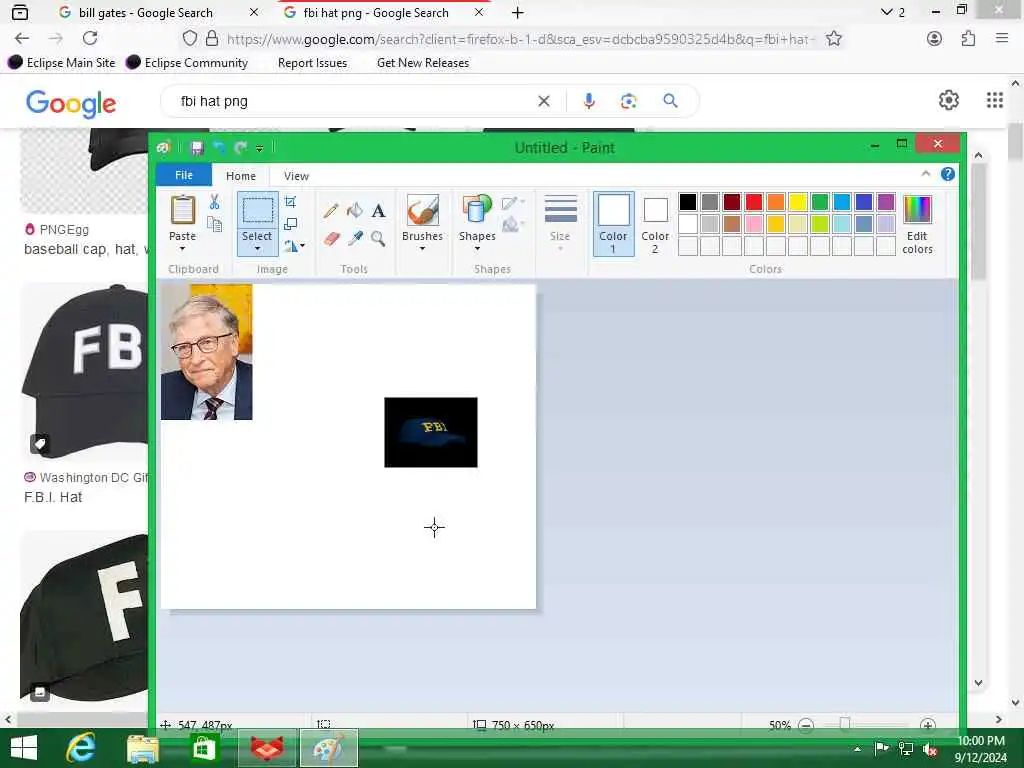
Task: Switch to the View tab in Paint
Action: [296, 176]
